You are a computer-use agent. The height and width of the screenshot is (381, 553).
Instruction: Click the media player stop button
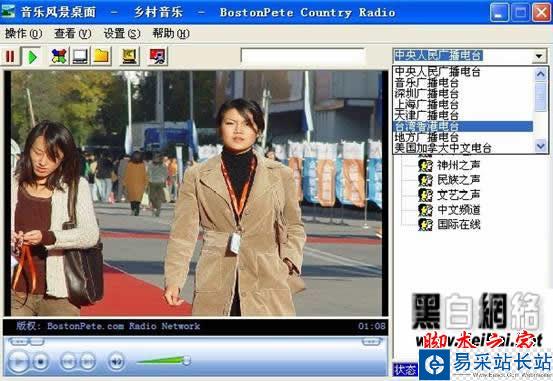point(41,361)
